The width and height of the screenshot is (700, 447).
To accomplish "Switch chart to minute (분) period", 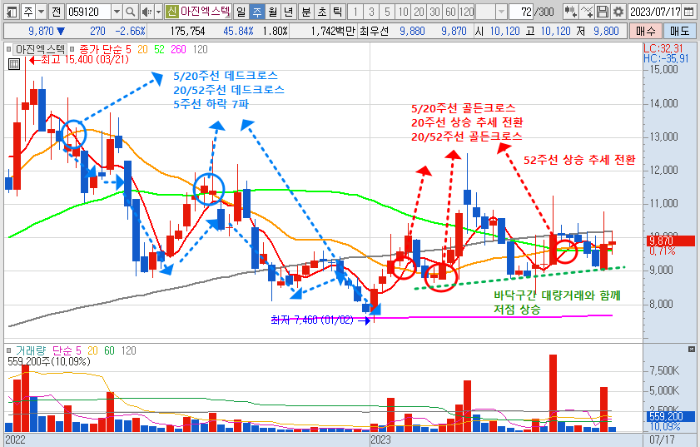I will coord(306,12).
